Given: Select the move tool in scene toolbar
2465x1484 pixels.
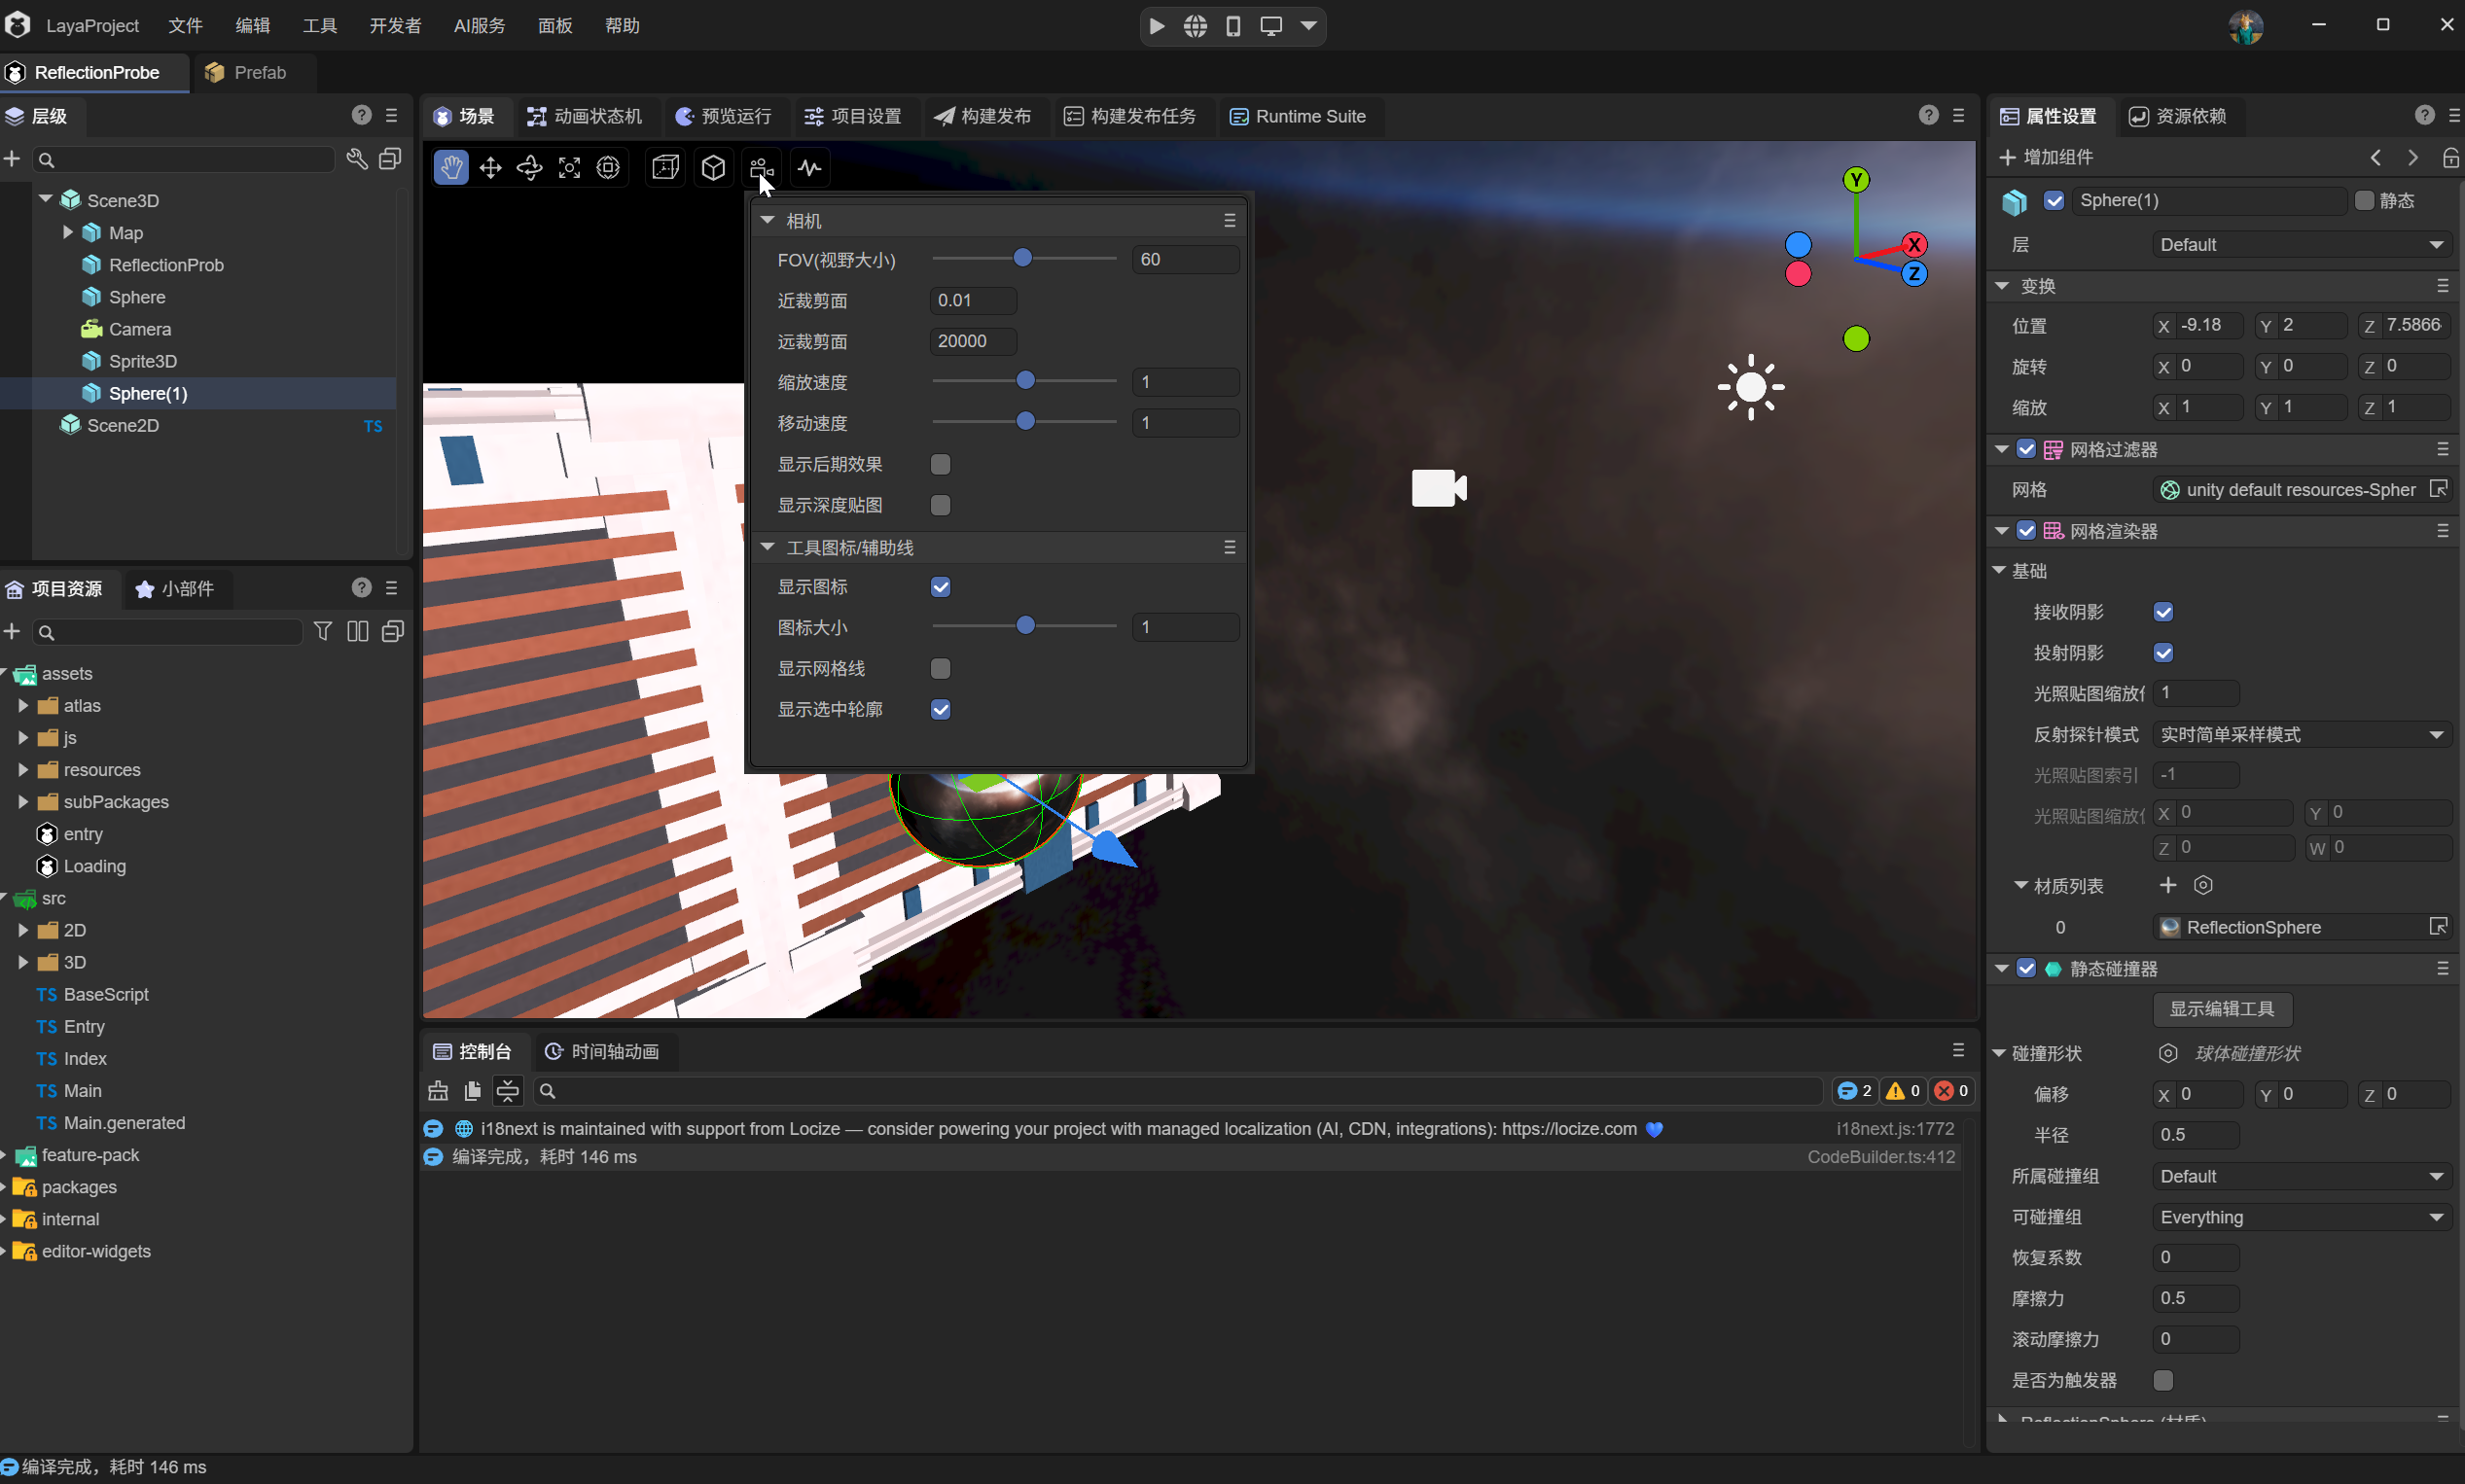Looking at the screenshot, I should (490, 167).
